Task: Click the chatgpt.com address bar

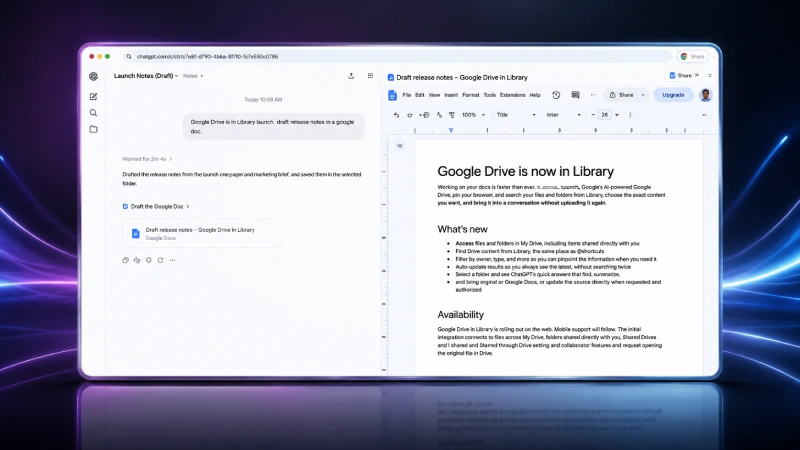Action: point(398,57)
